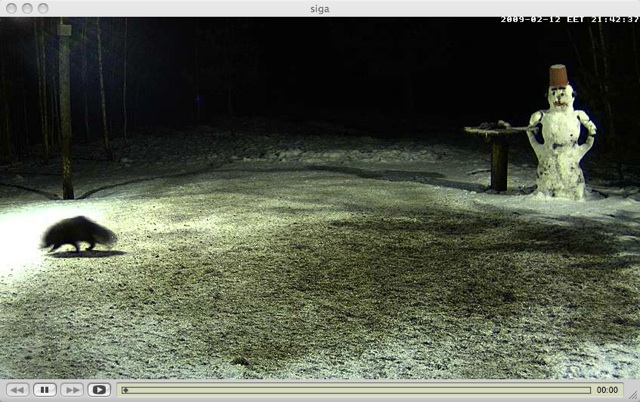Zoom the siga window

point(43,8)
